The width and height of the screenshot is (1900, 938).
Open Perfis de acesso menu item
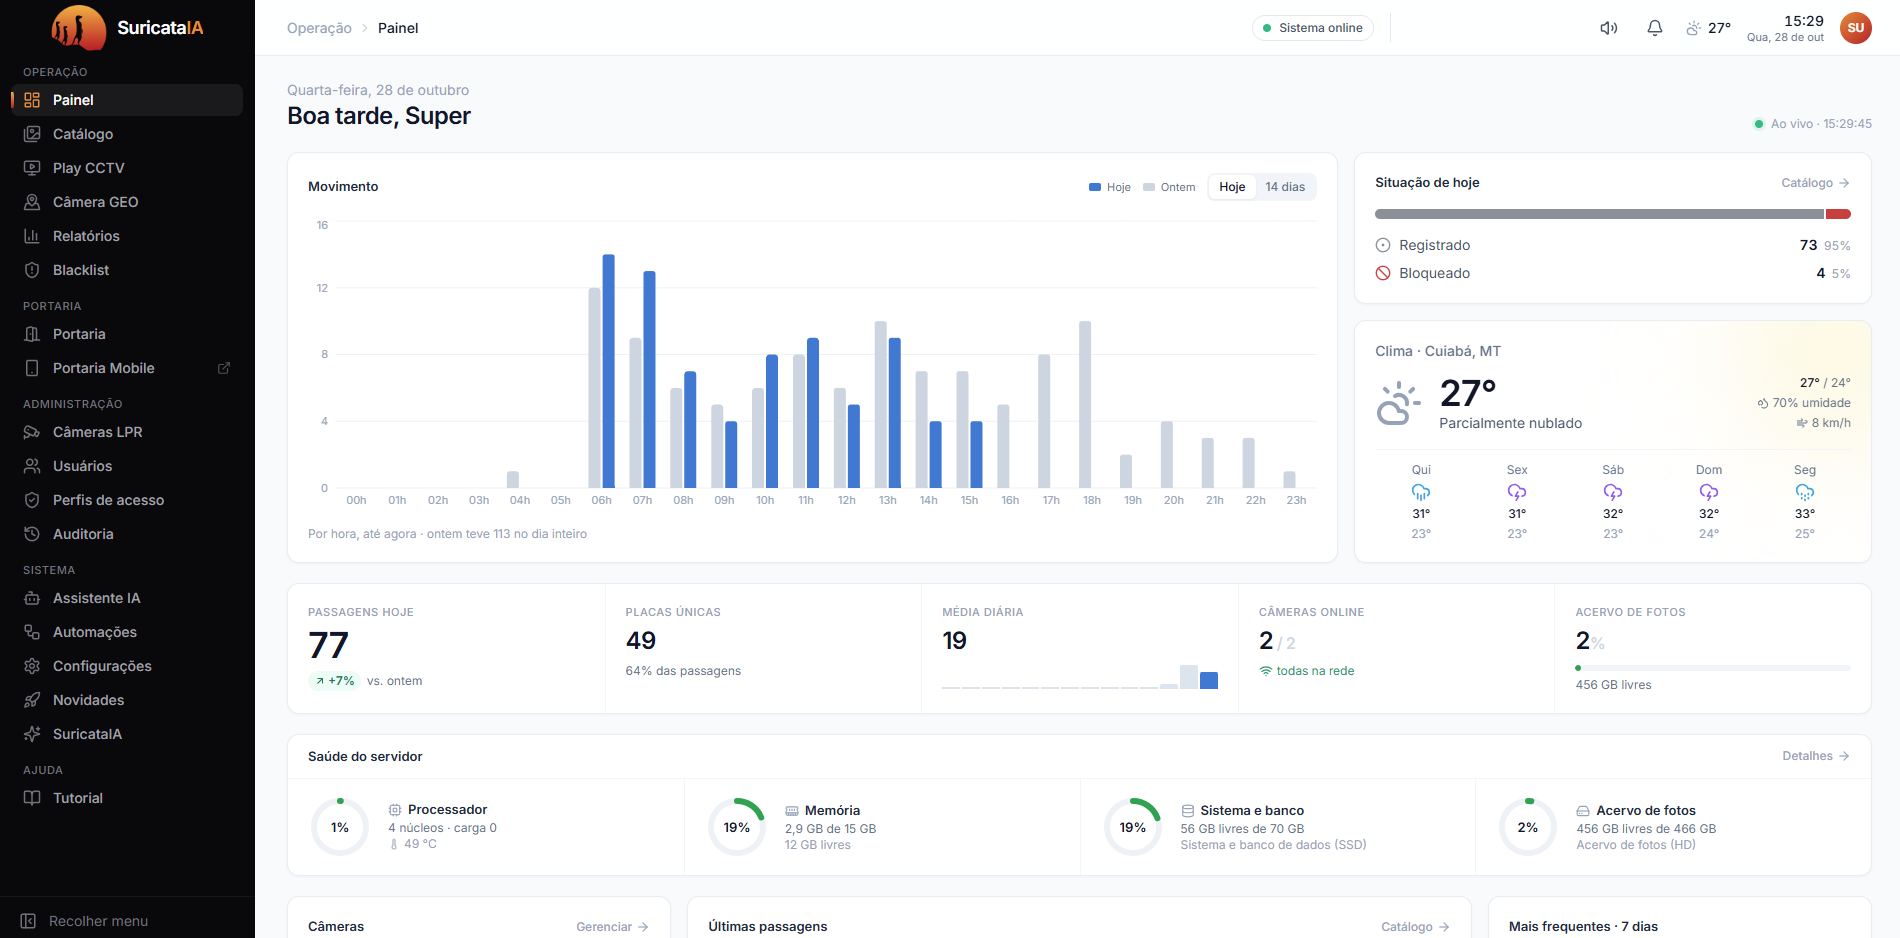click(127, 500)
